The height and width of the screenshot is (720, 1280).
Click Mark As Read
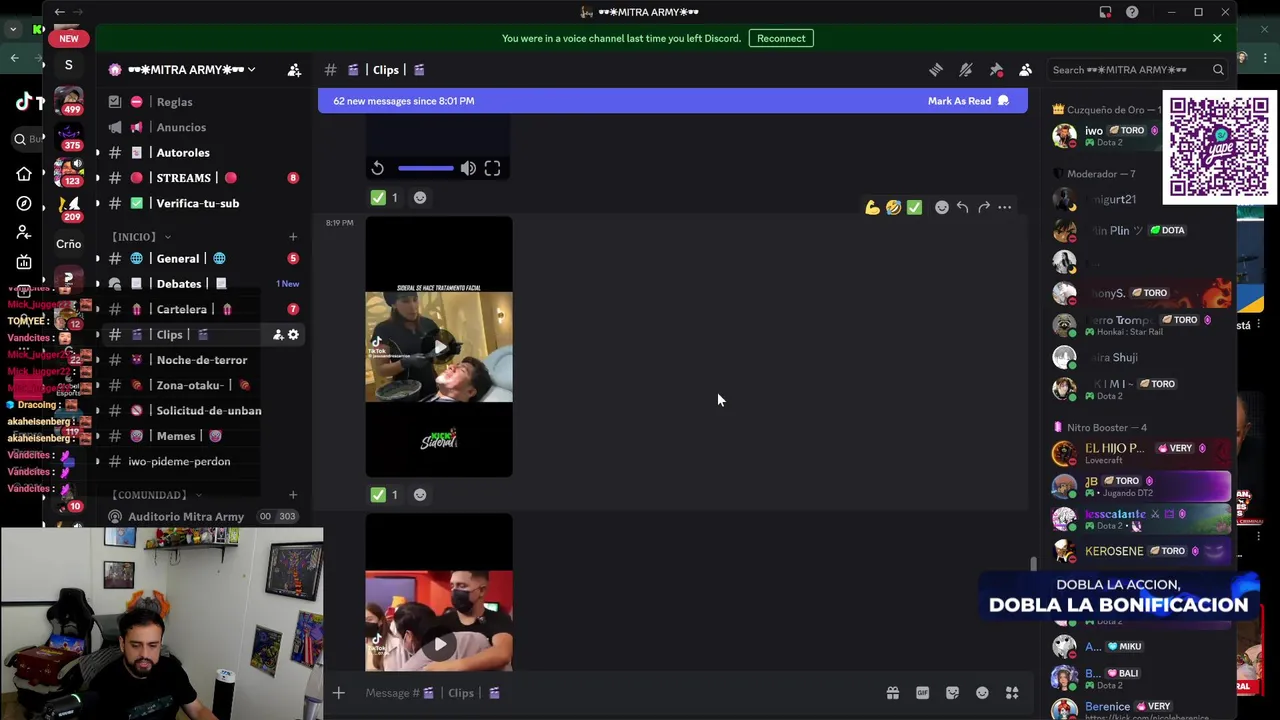click(969, 101)
